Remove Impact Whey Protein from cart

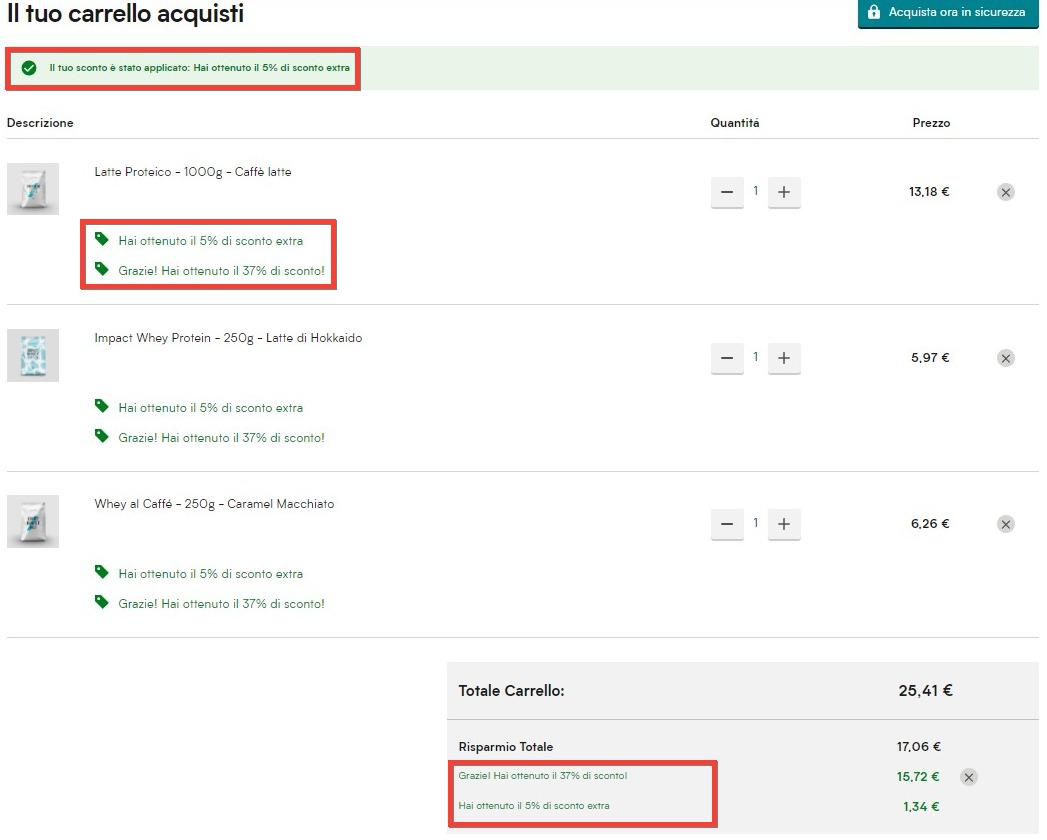(x=1006, y=358)
